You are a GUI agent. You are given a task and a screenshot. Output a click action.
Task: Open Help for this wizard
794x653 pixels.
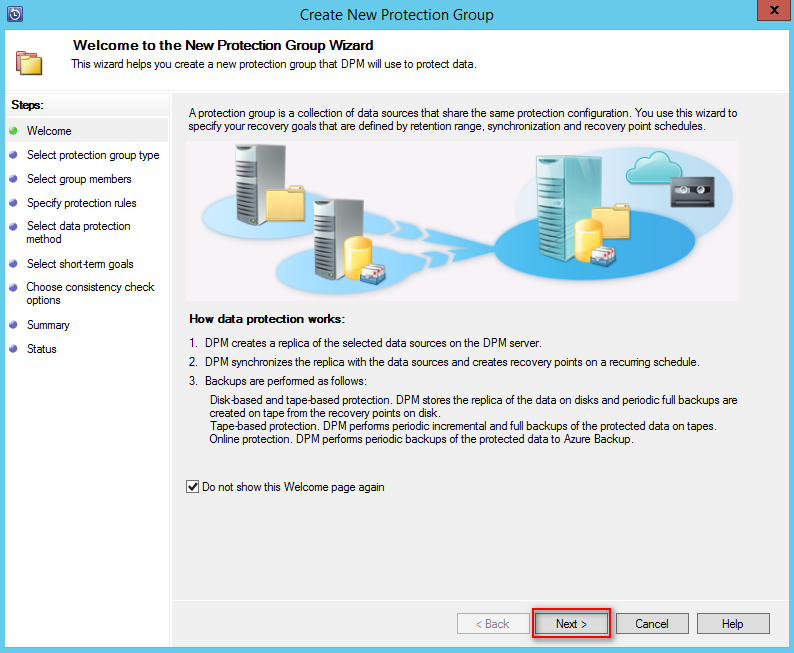[x=733, y=624]
